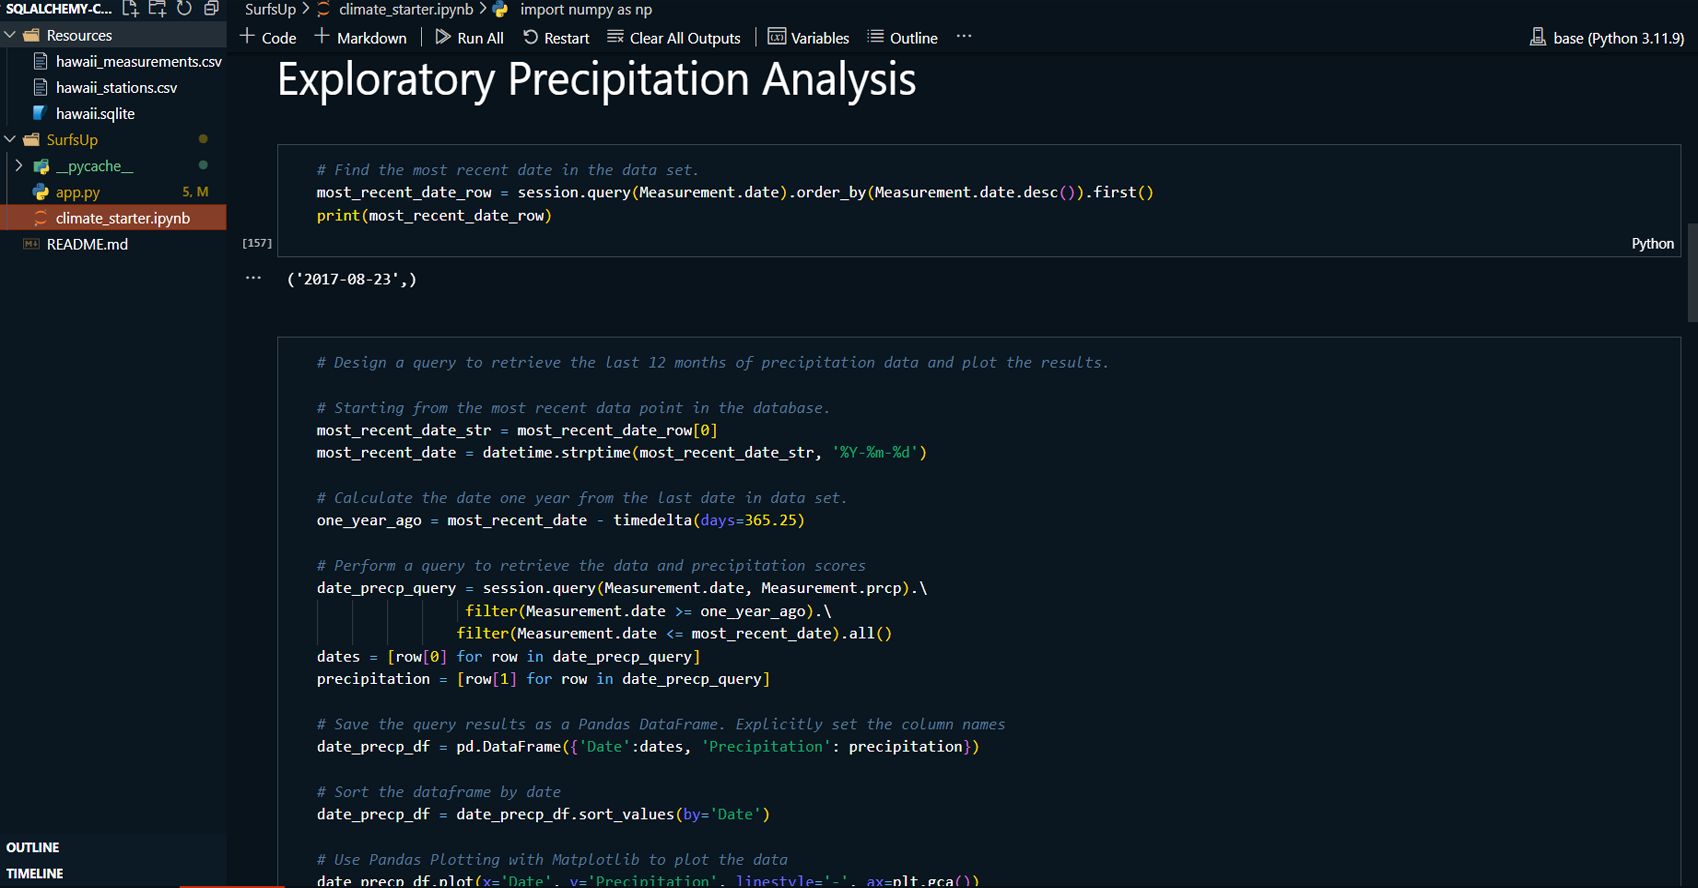
Task: Clear all cell outputs
Action: tap(674, 38)
